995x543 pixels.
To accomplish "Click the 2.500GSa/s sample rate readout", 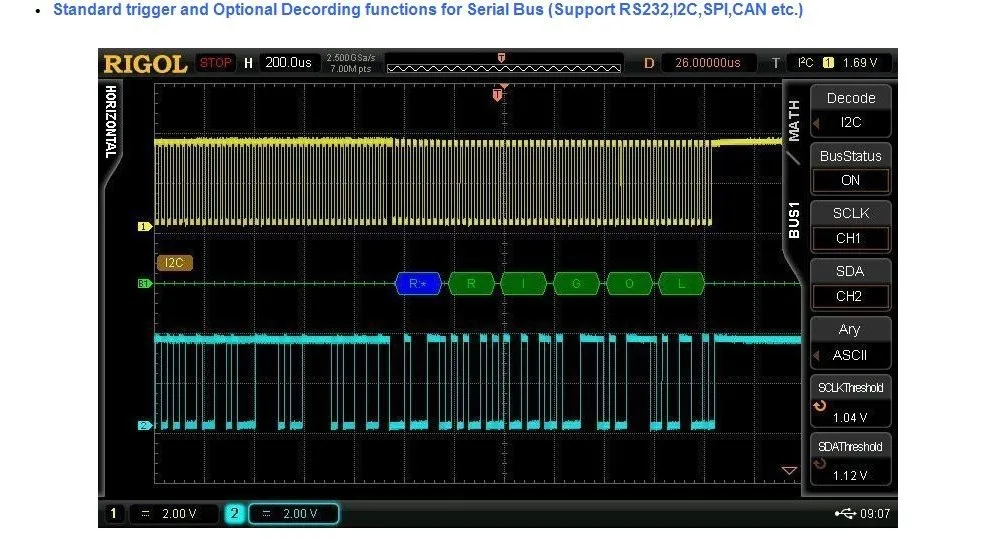I will pos(351,58).
